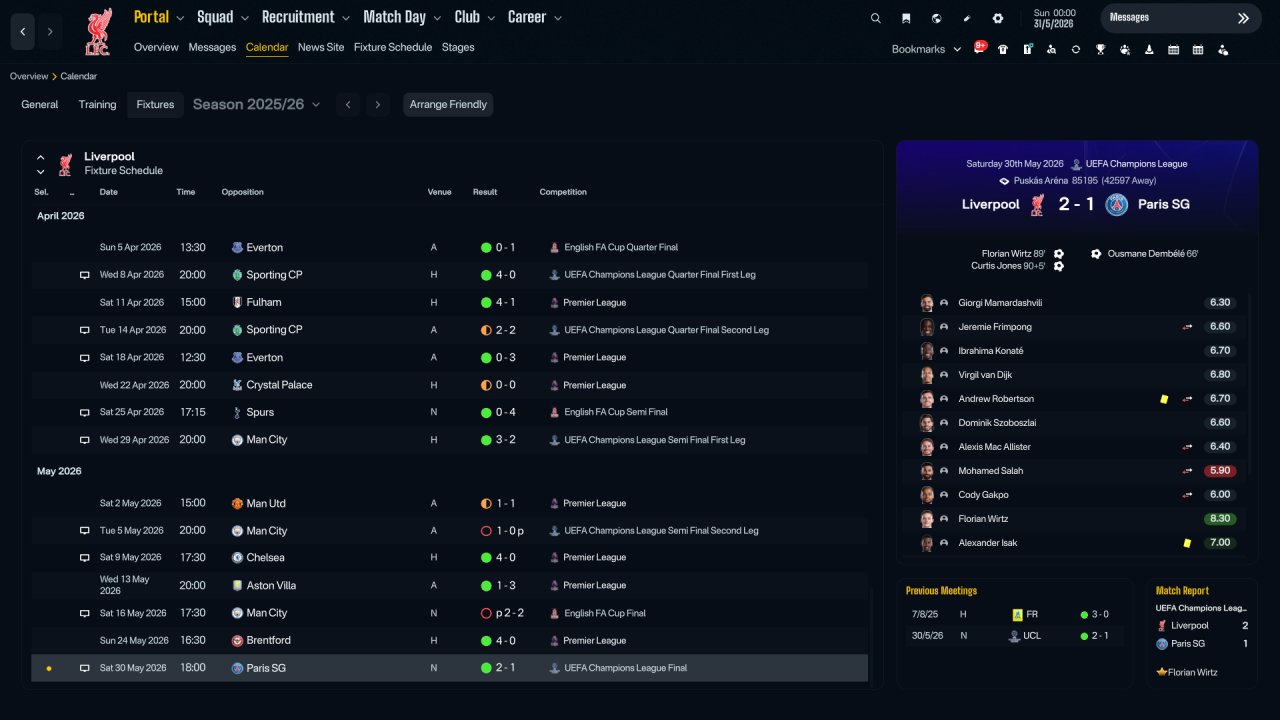Click the down chevron beside Liverpool Fixture Schedule
1280x720 pixels.
[x=41, y=172]
